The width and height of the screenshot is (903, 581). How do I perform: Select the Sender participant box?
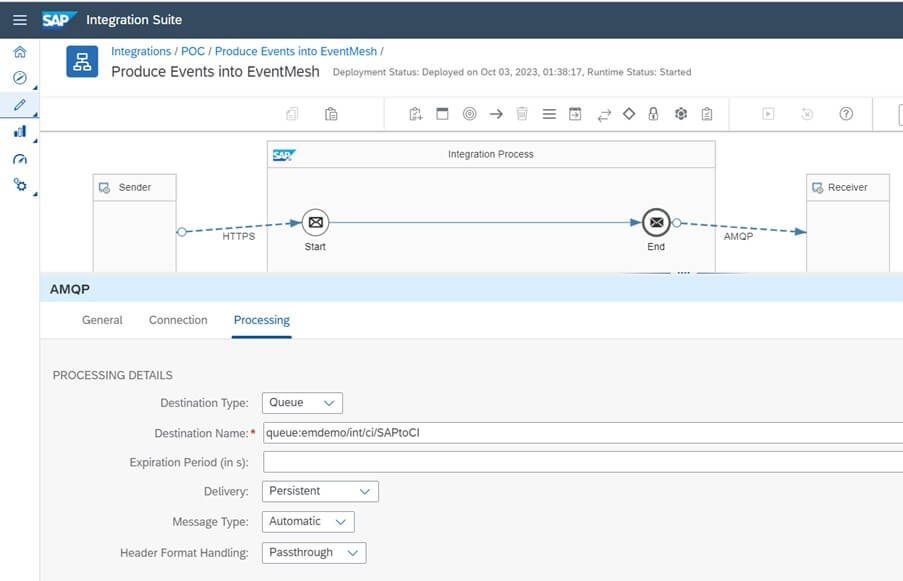pyautogui.click(x=135, y=222)
